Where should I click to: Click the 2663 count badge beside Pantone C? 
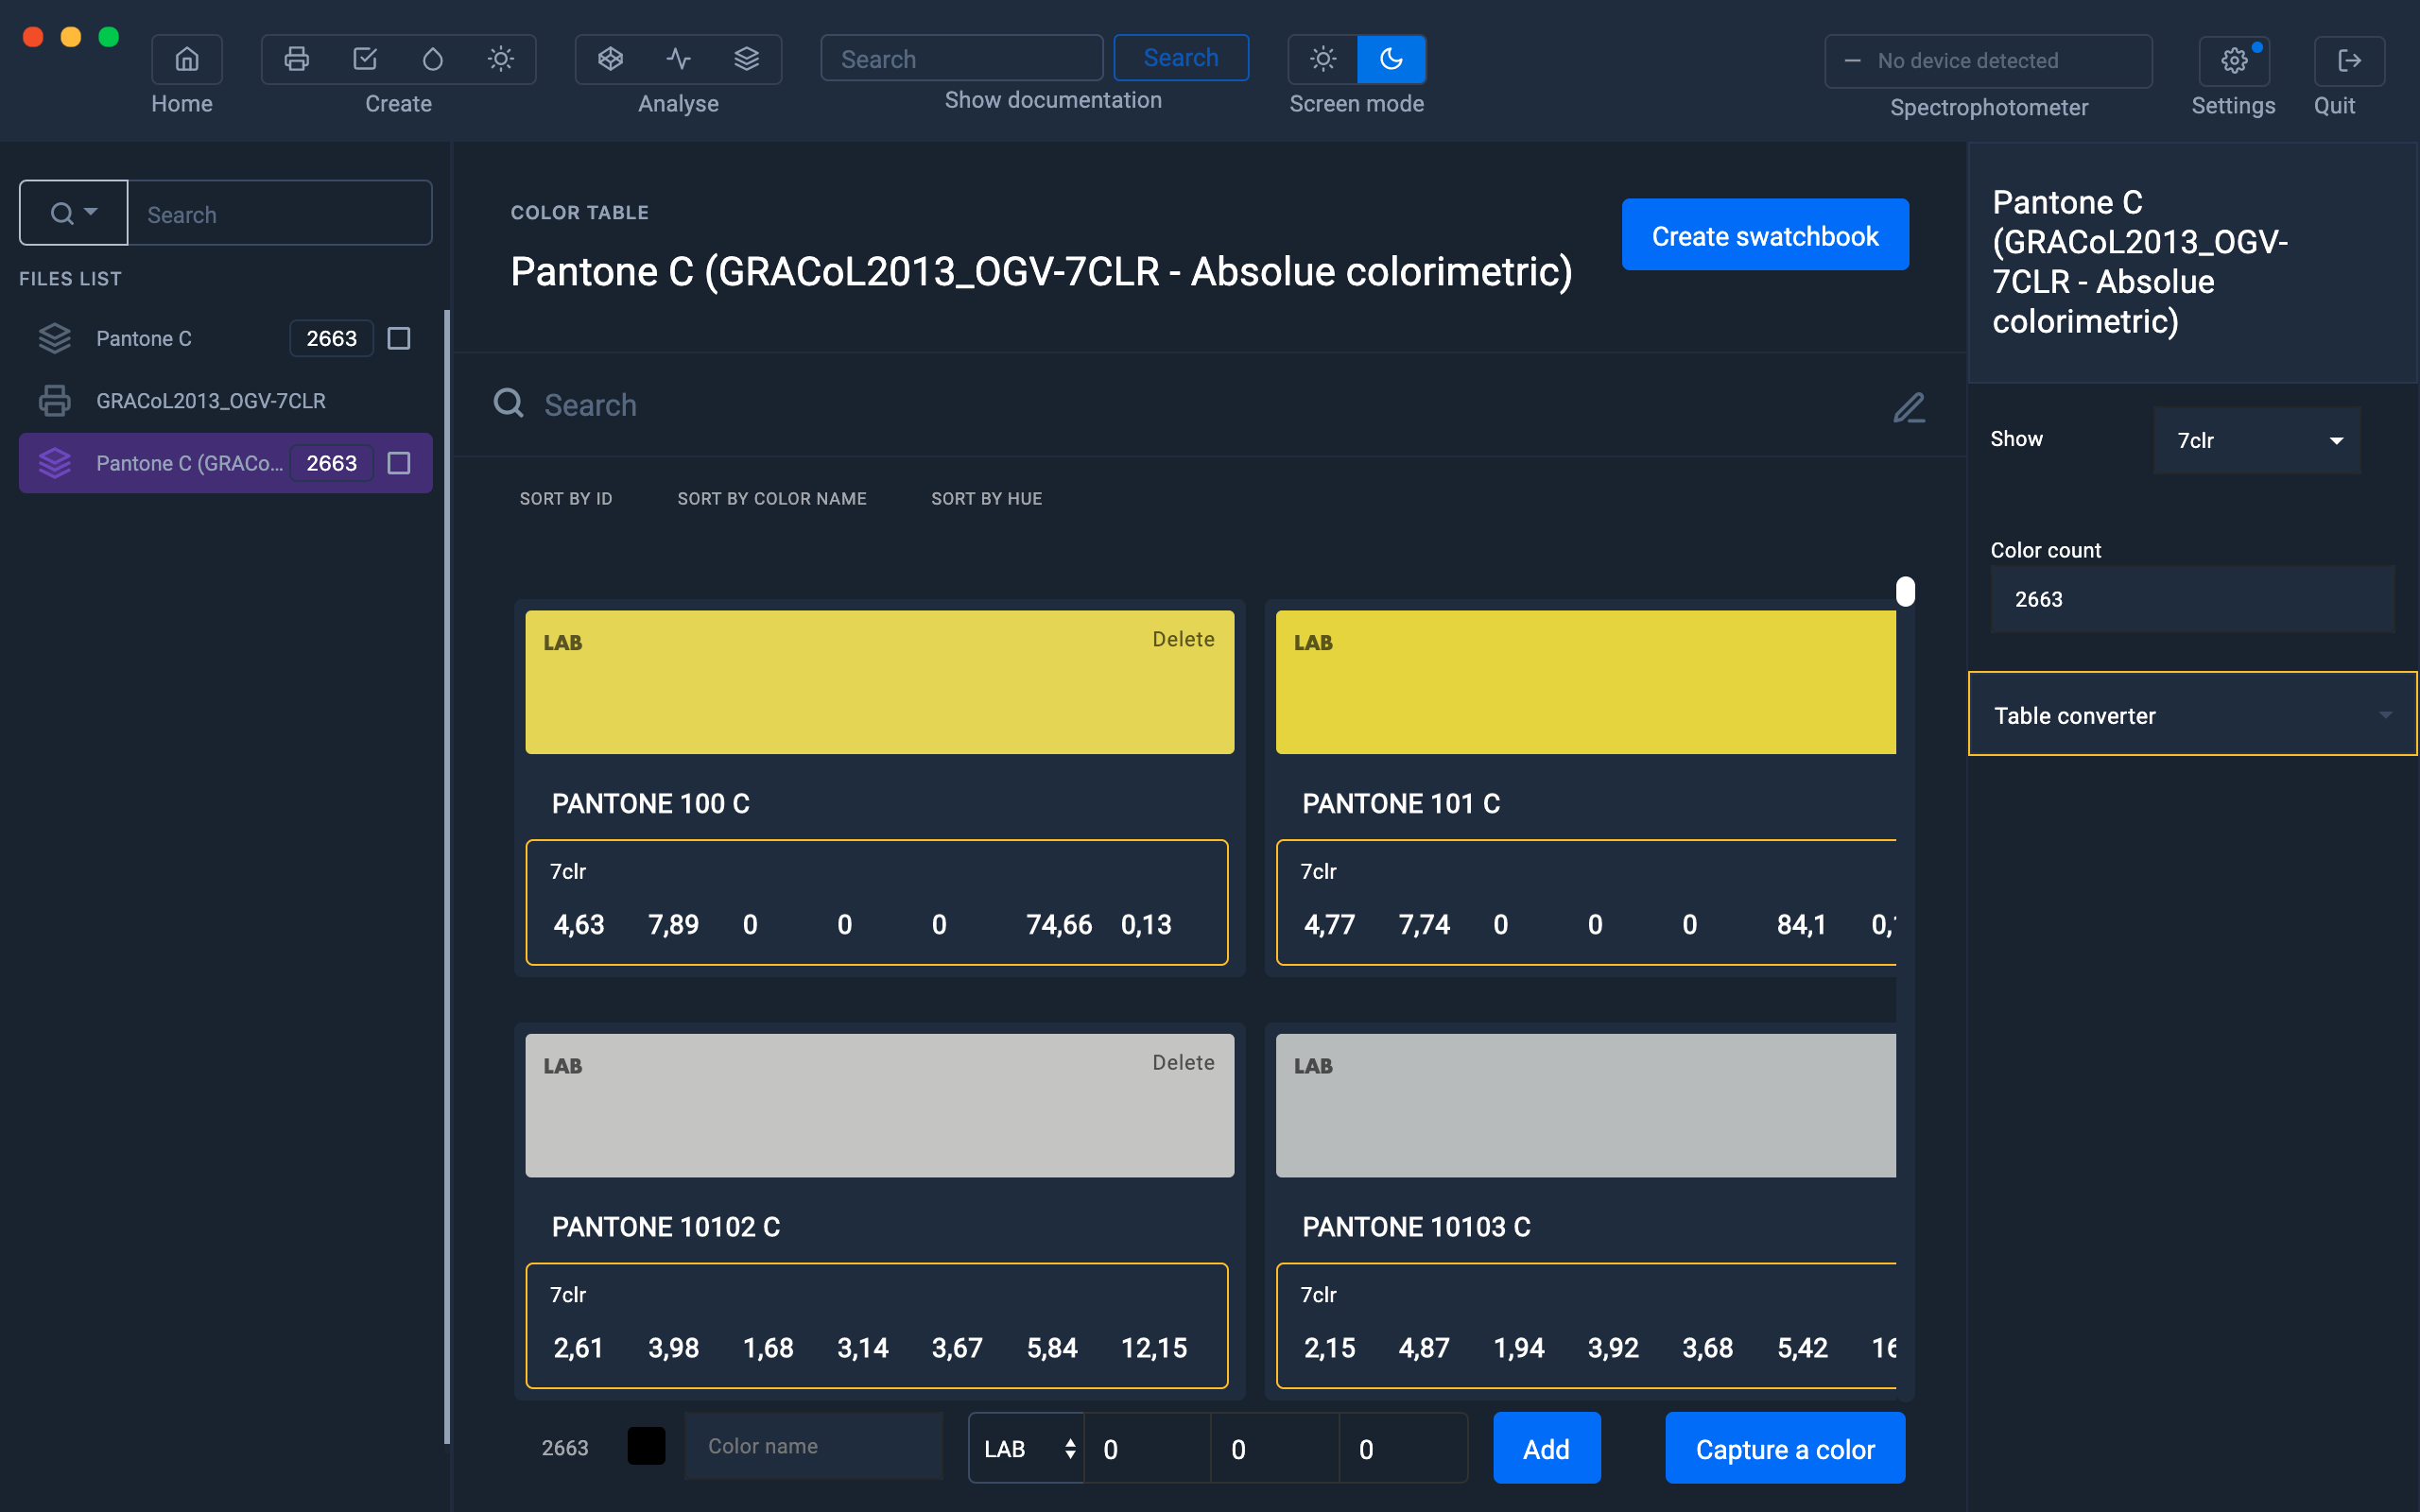(x=331, y=339)
